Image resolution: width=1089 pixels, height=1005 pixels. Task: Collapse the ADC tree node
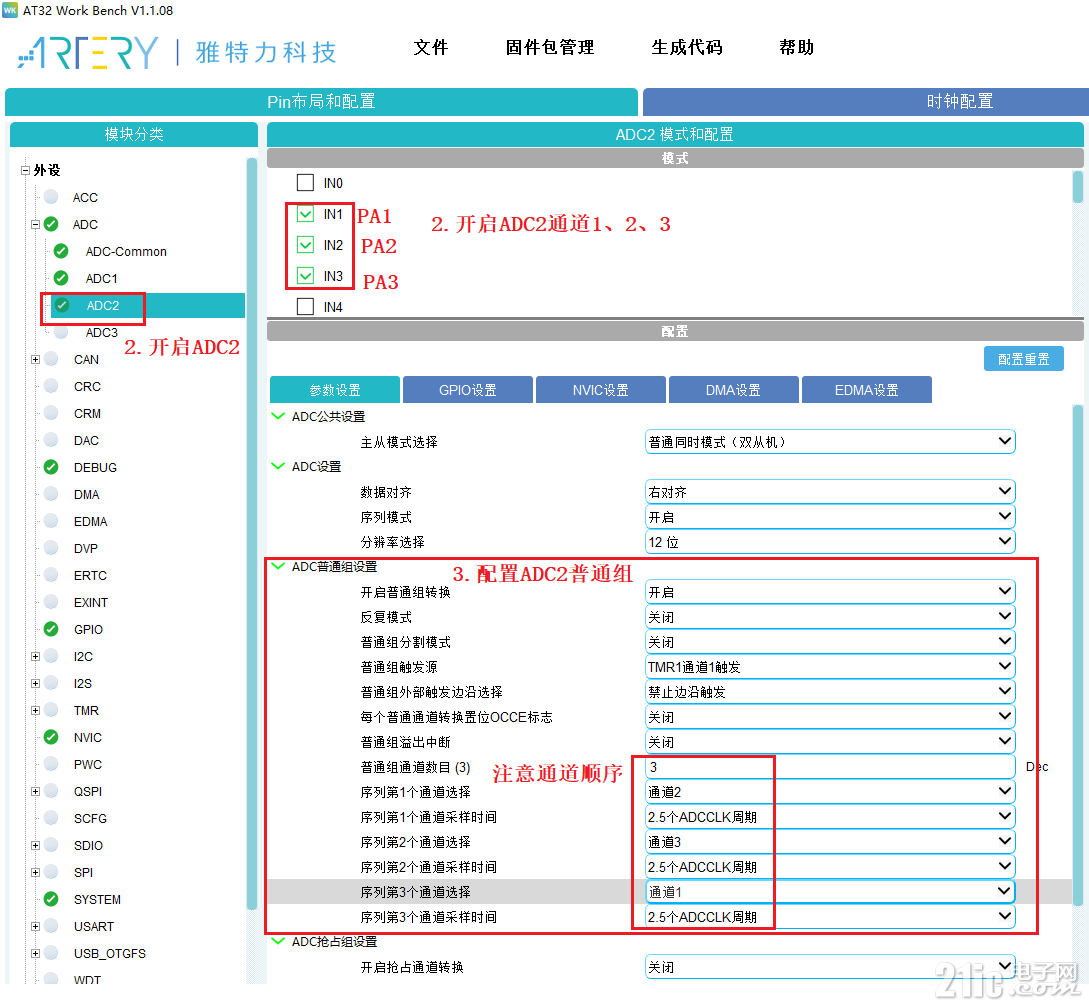tap(35, 224)
